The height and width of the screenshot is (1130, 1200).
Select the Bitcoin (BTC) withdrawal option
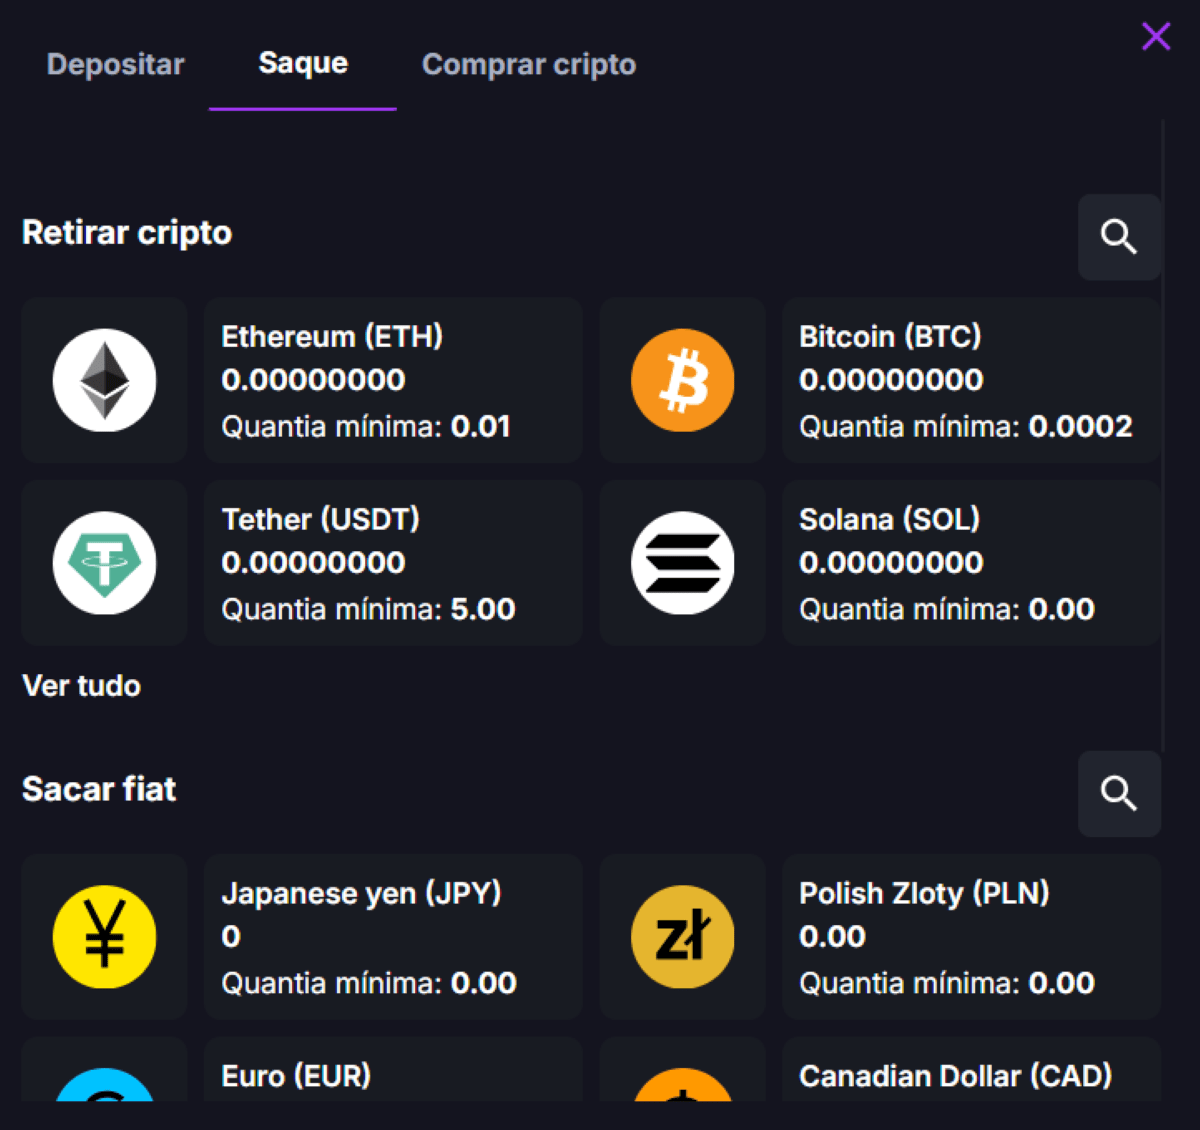tap(970, 380)
